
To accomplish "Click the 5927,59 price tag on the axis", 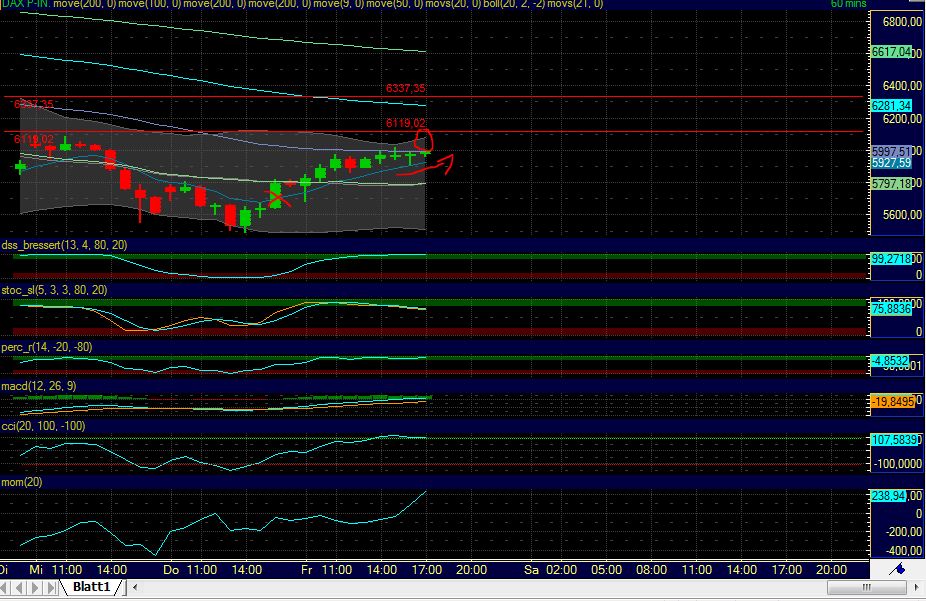I will (891, 163).
